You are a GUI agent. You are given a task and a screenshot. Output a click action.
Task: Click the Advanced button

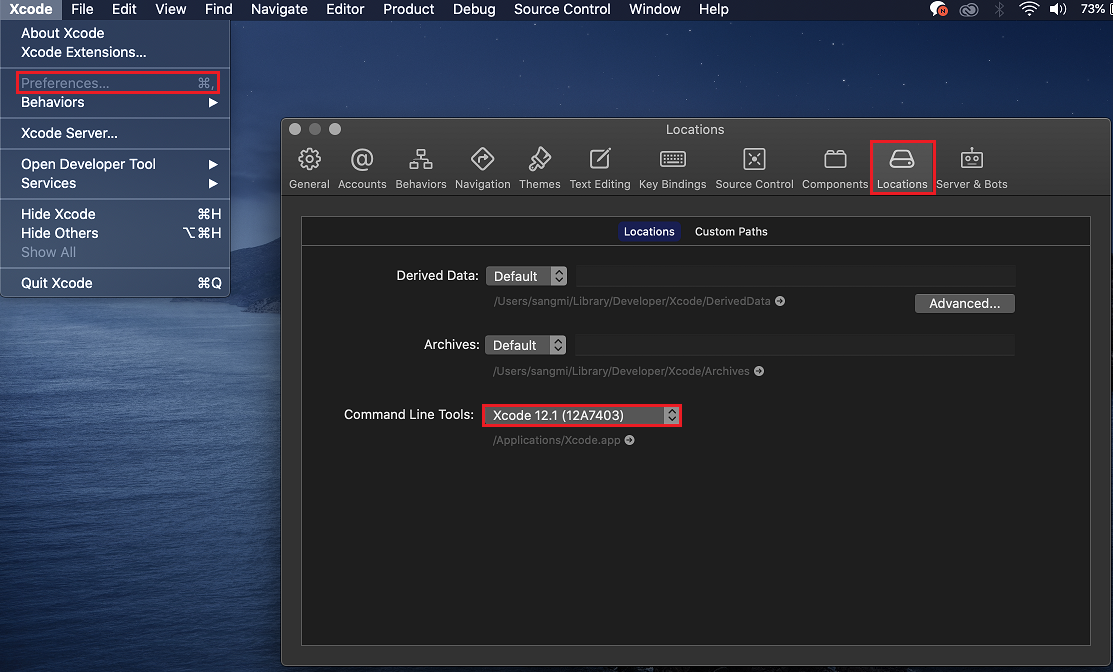tap(964, 303)
